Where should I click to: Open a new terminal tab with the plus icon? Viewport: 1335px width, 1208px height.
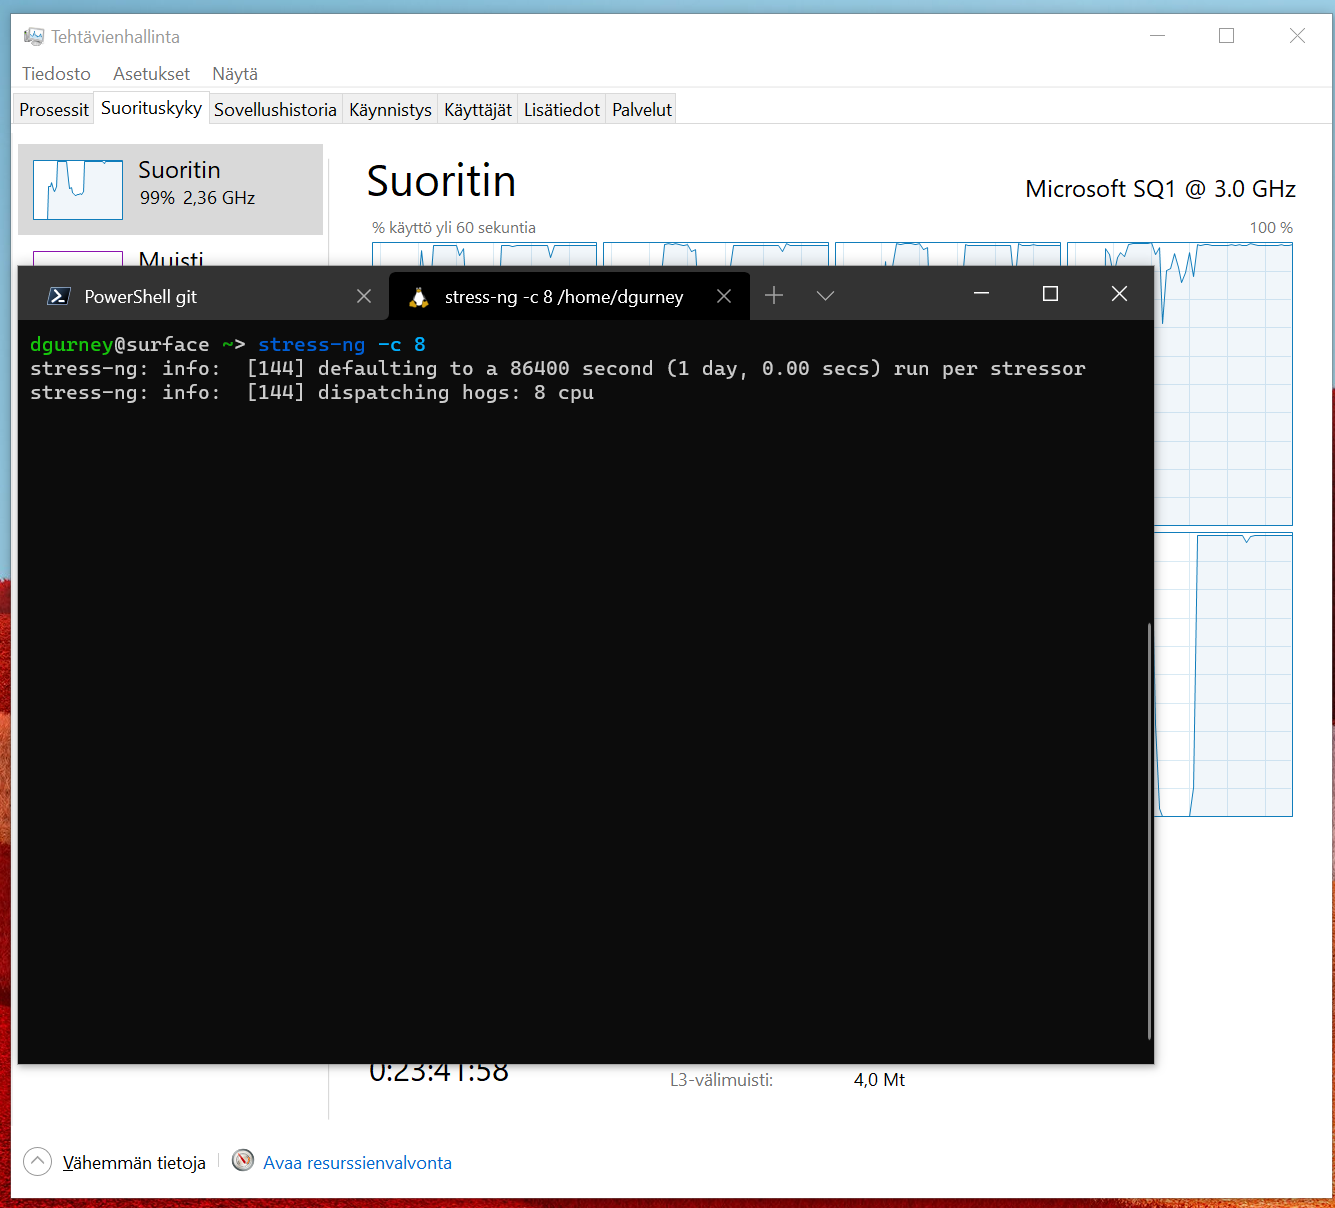click(773, 295)
